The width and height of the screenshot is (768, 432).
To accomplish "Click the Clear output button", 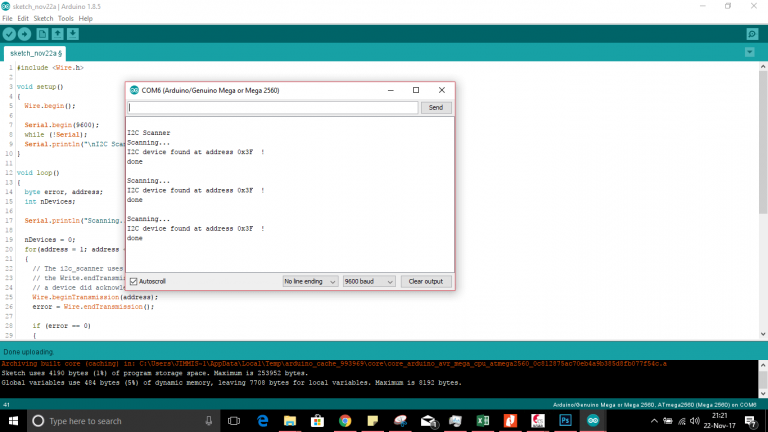I will tap(426, 282).
